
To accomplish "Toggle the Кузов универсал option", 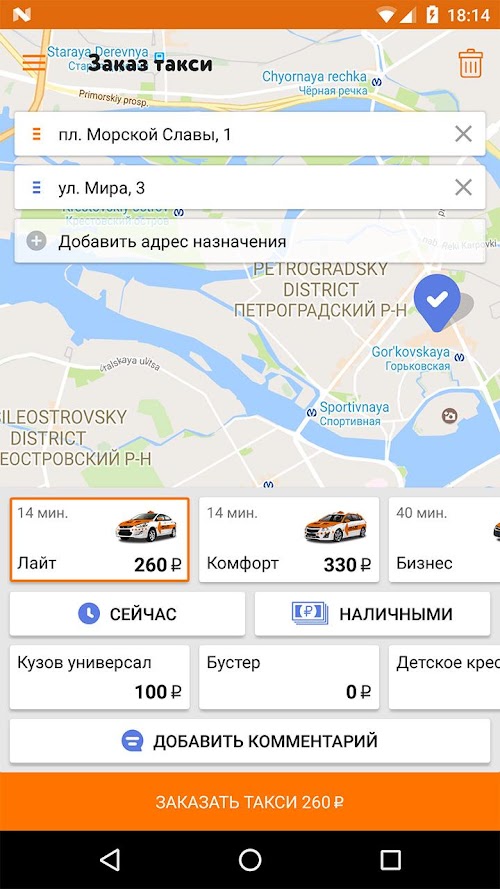I will coord(99,677).
